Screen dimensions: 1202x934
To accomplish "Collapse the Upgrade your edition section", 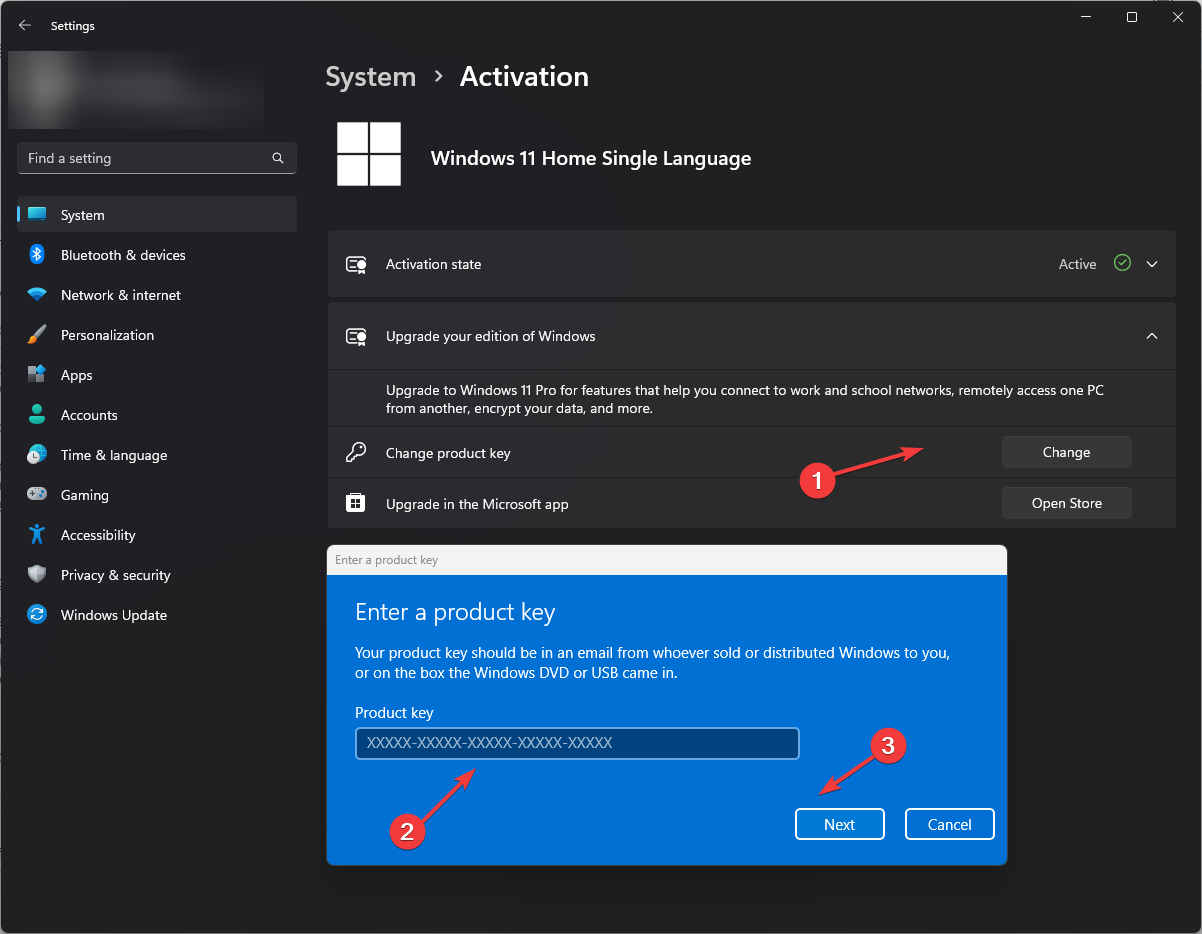I will click(1152, 336).
